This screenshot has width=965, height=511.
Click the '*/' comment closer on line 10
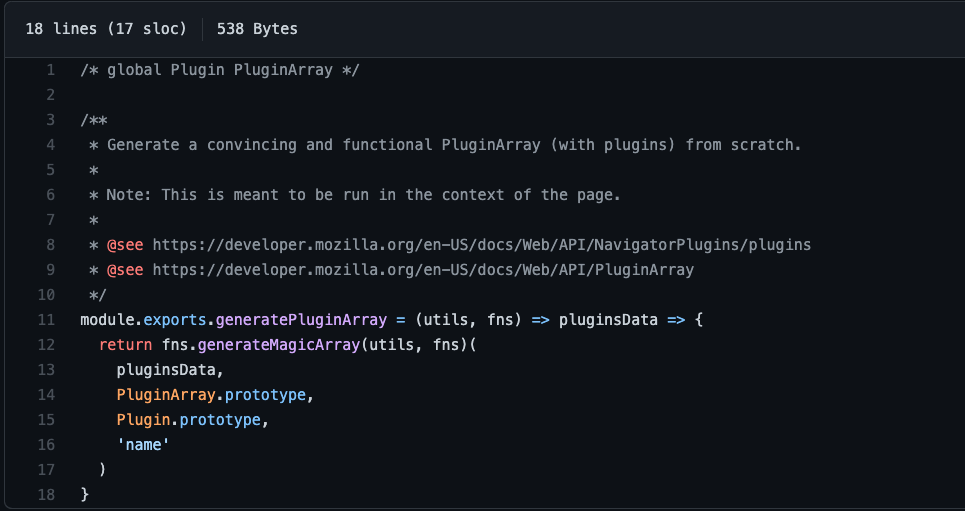point(98,295)
